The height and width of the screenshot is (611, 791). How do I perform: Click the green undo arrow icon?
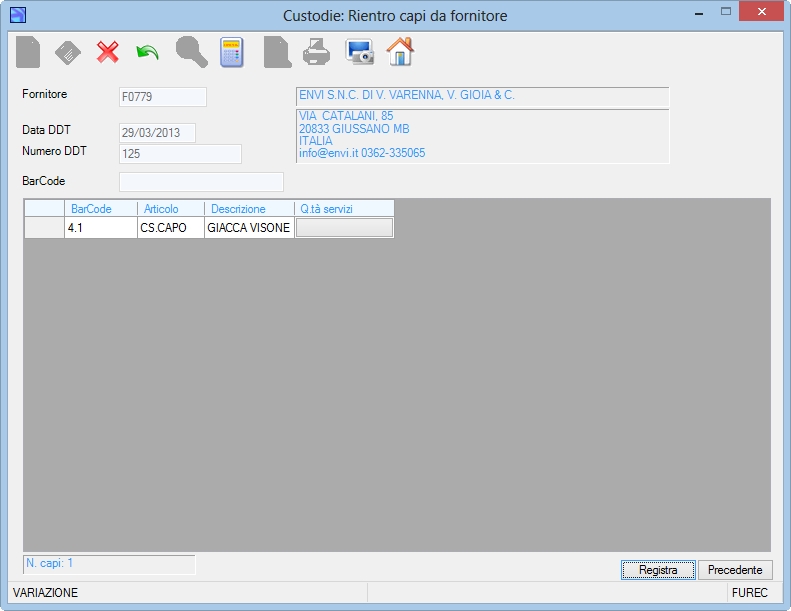[147, 52]
